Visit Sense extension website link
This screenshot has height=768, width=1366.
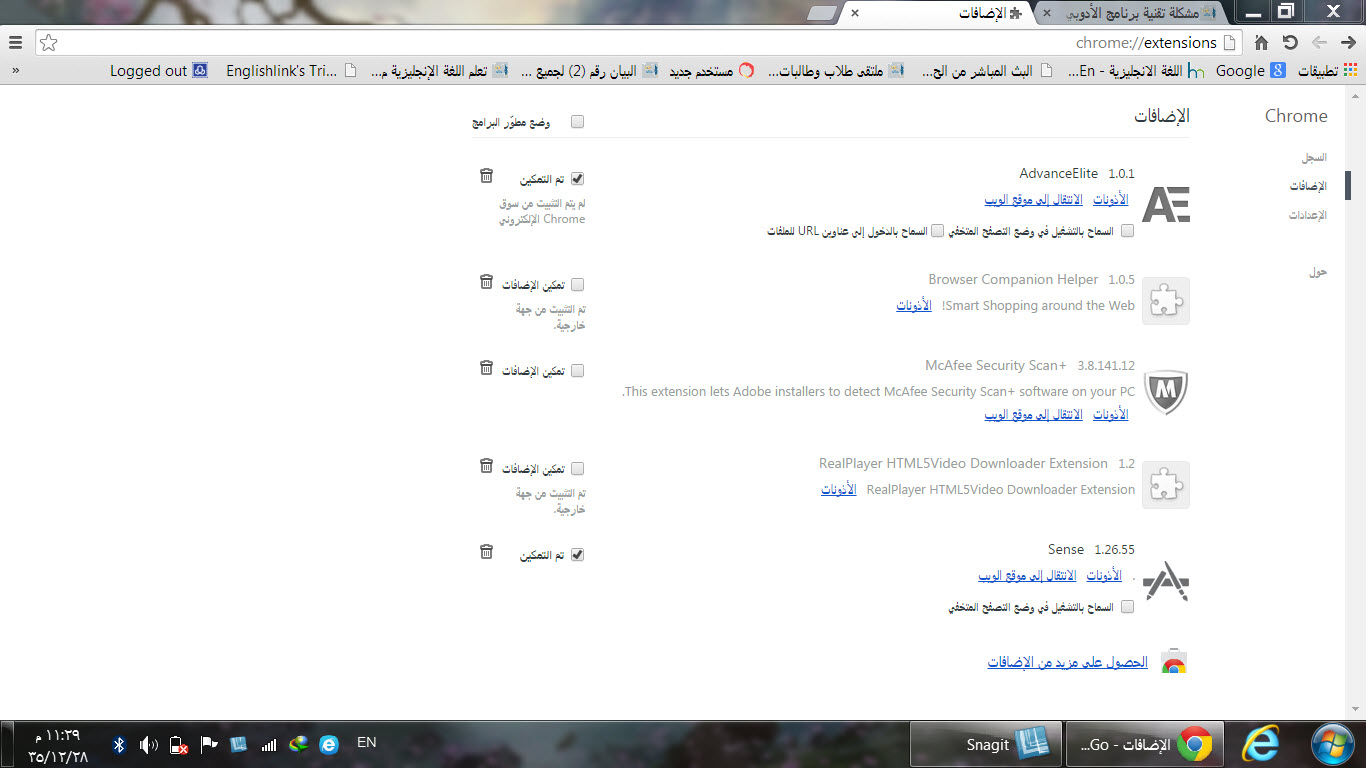coord(1027,576)
